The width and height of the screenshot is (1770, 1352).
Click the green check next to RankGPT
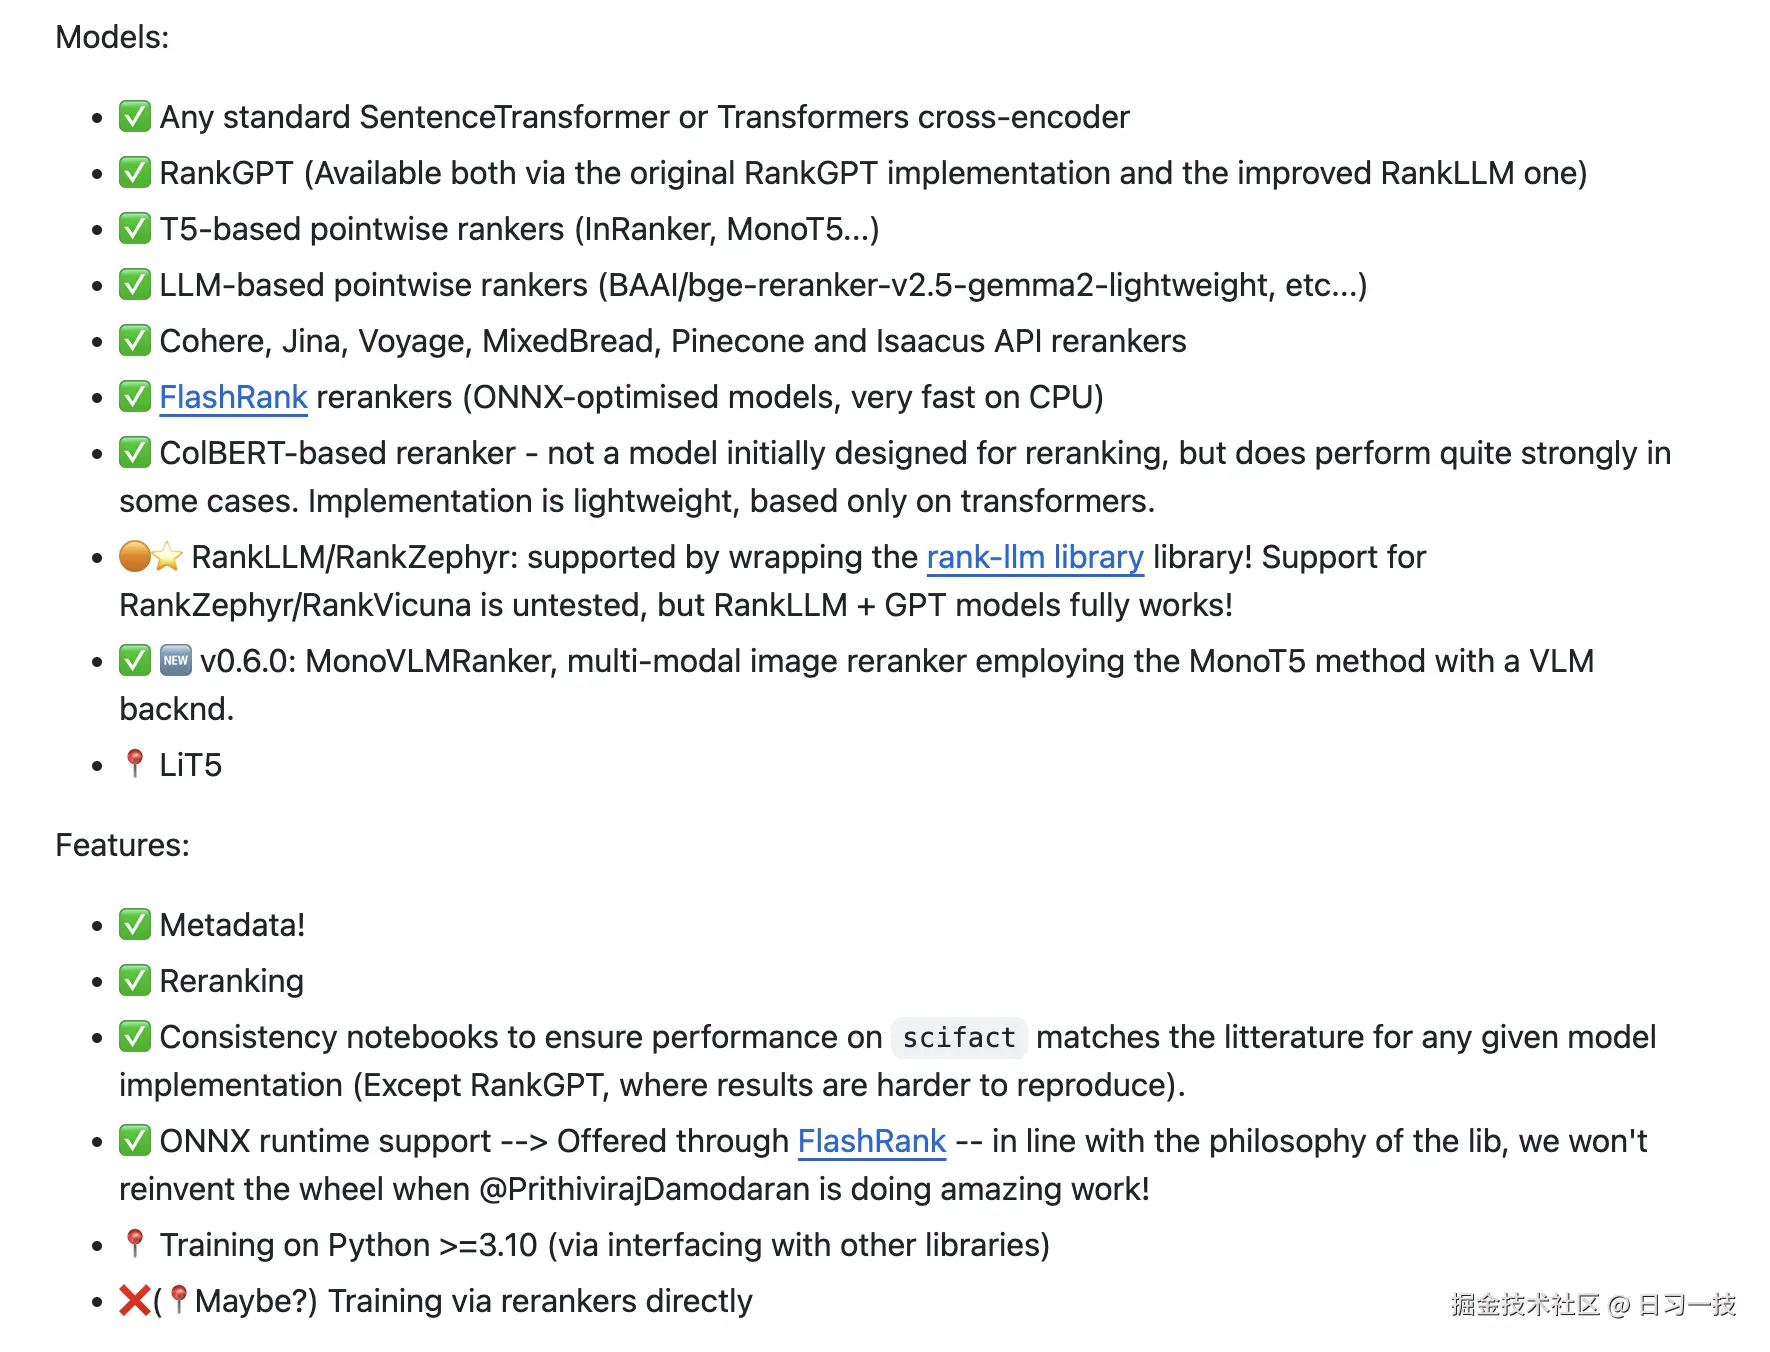pyautogui.click(x=135, y=173)
